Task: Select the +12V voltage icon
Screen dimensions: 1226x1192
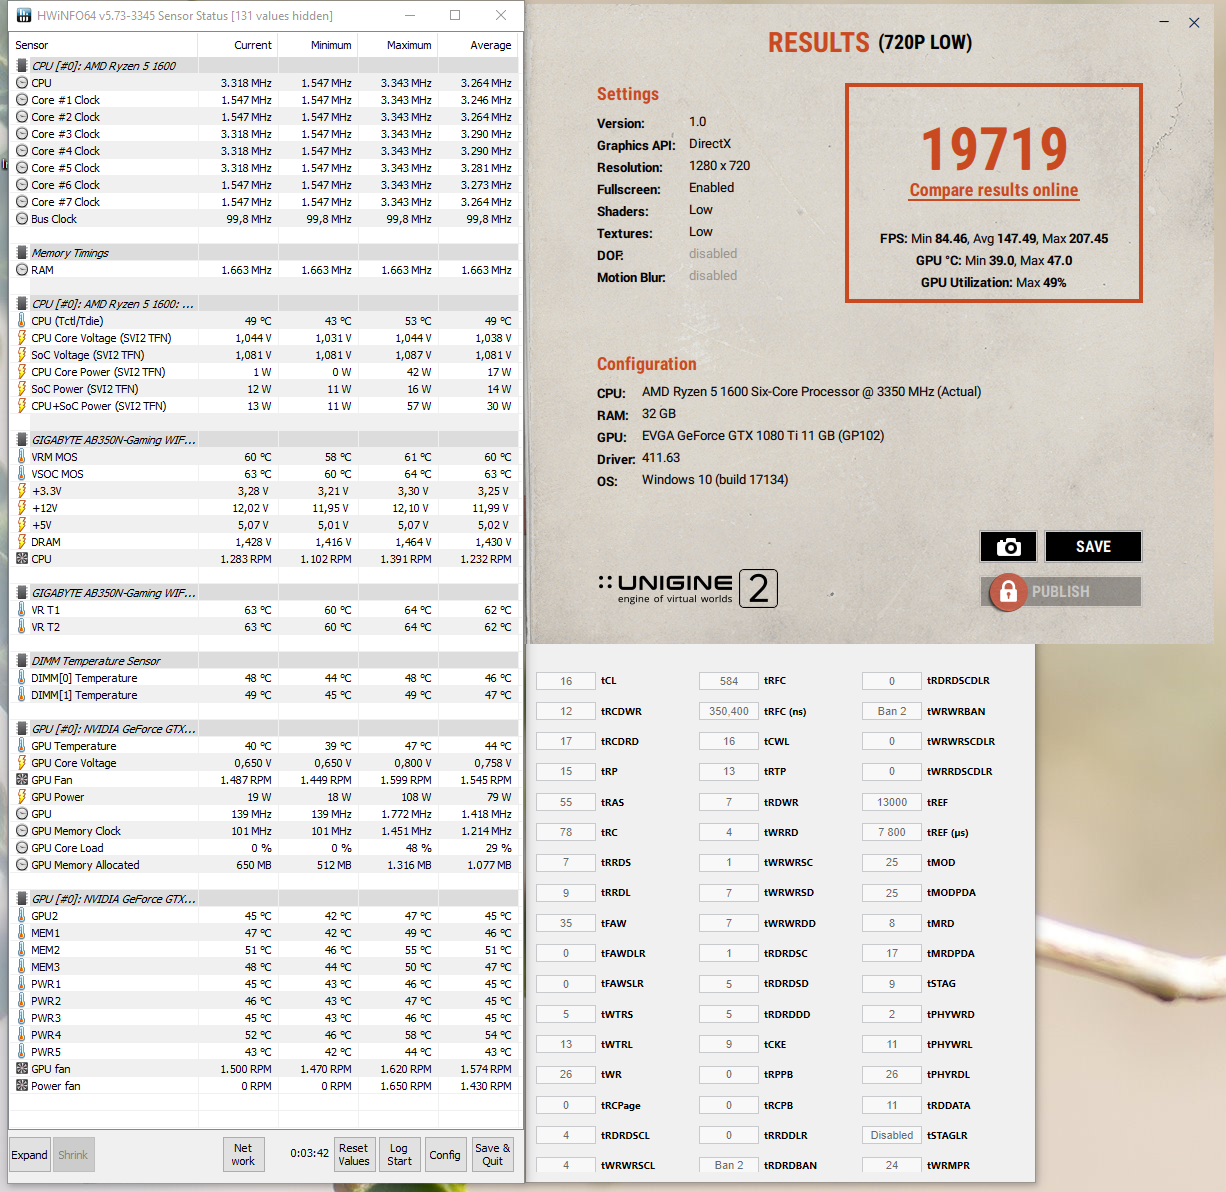Action: 22,508
